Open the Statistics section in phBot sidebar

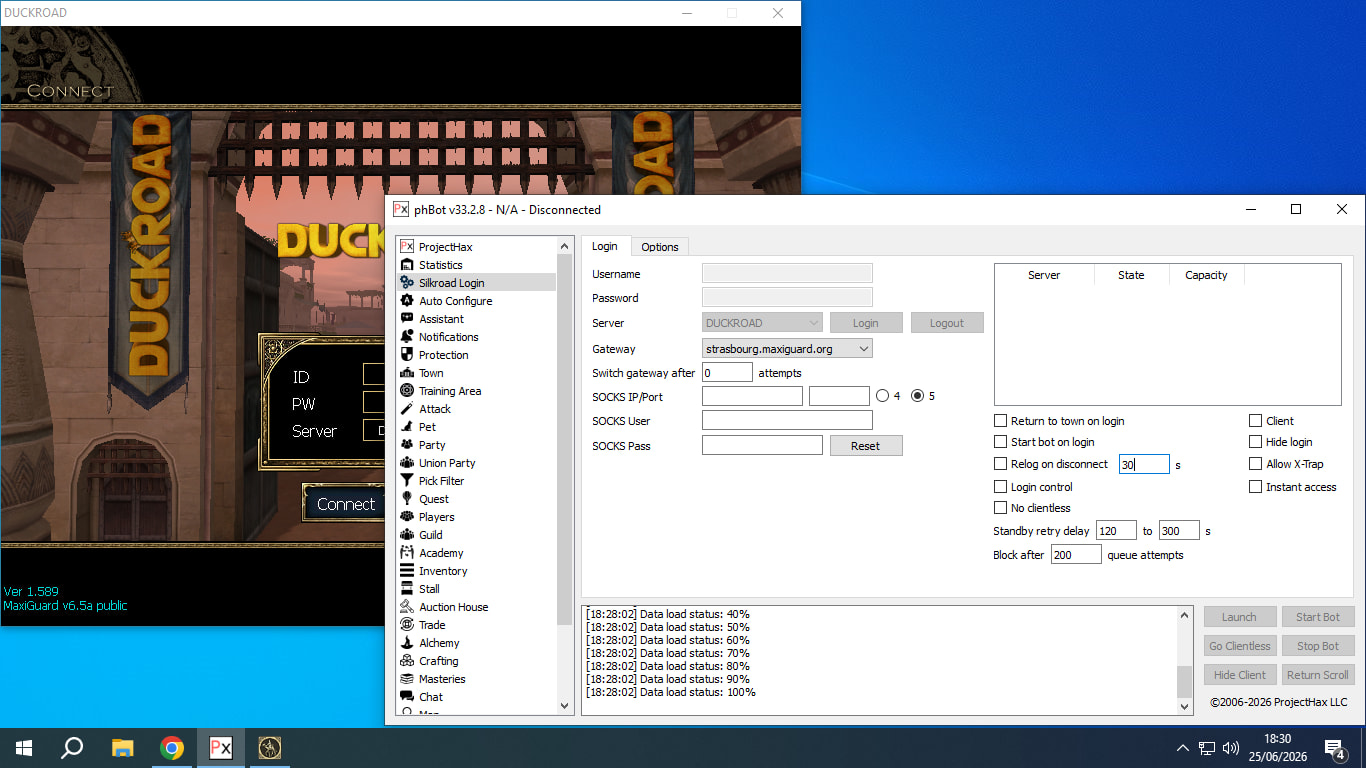pyautogui.click(x=440, y=265)
